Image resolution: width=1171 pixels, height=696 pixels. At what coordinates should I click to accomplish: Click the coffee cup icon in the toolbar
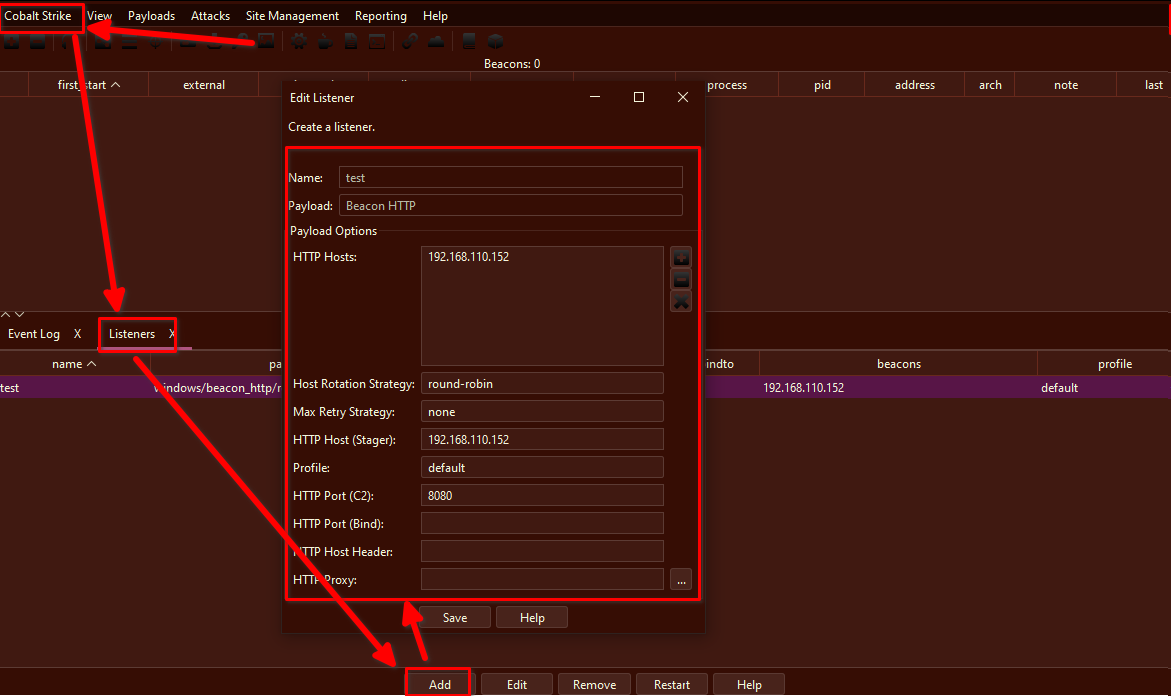325,42
